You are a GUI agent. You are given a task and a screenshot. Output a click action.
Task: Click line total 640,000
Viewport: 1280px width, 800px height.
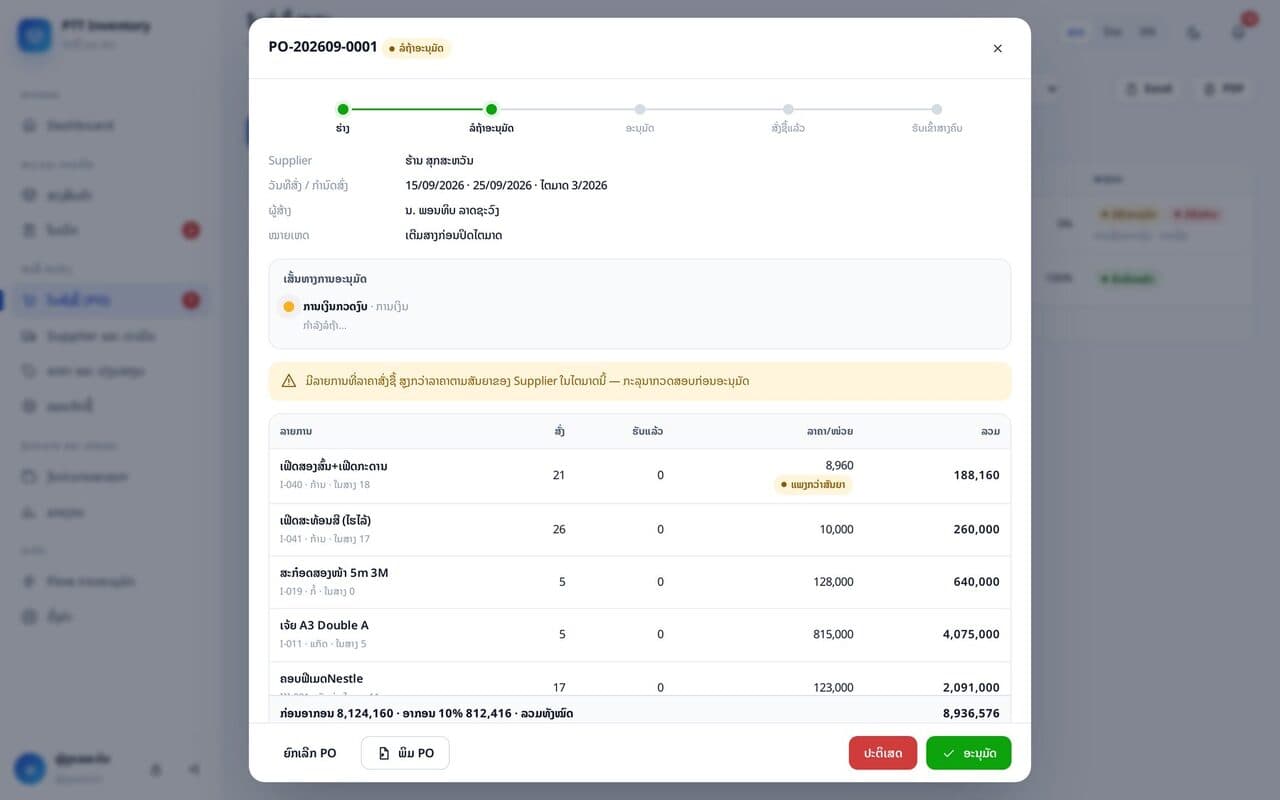[x=976, y=582]
